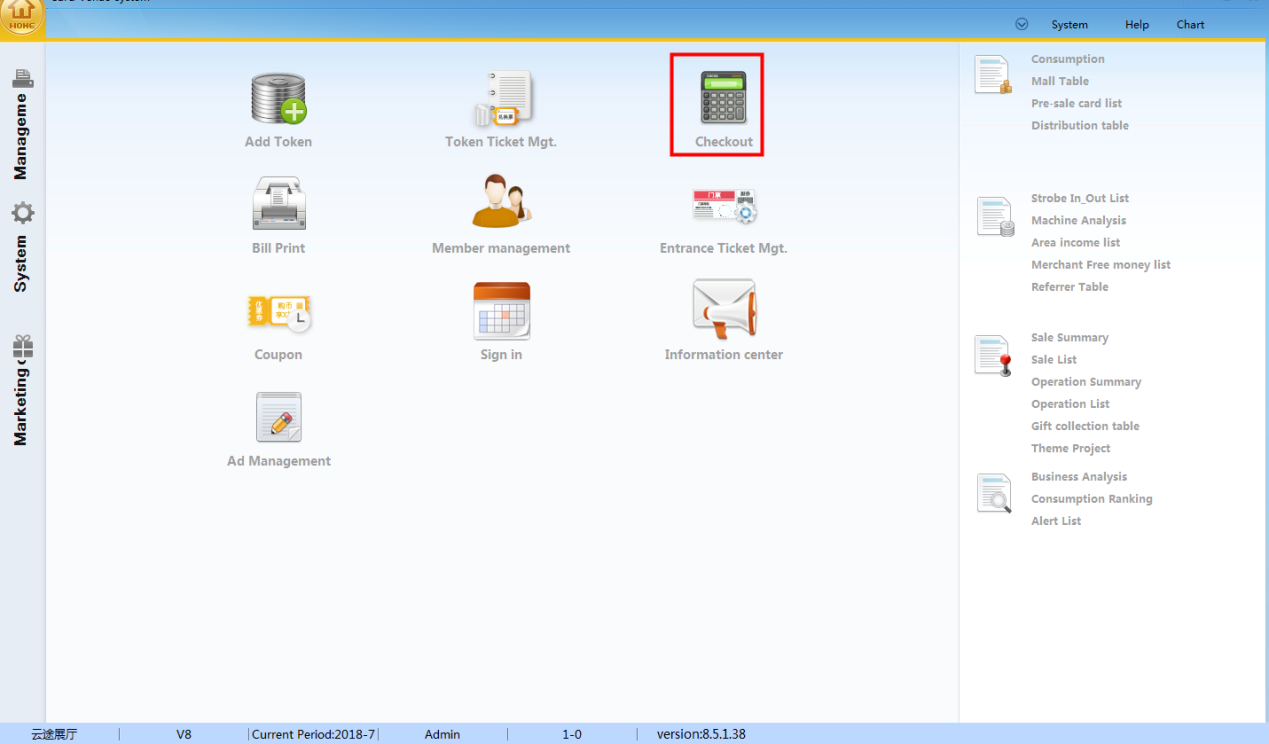
Task: Click the document icon beside Consumption
Action: 993,75
